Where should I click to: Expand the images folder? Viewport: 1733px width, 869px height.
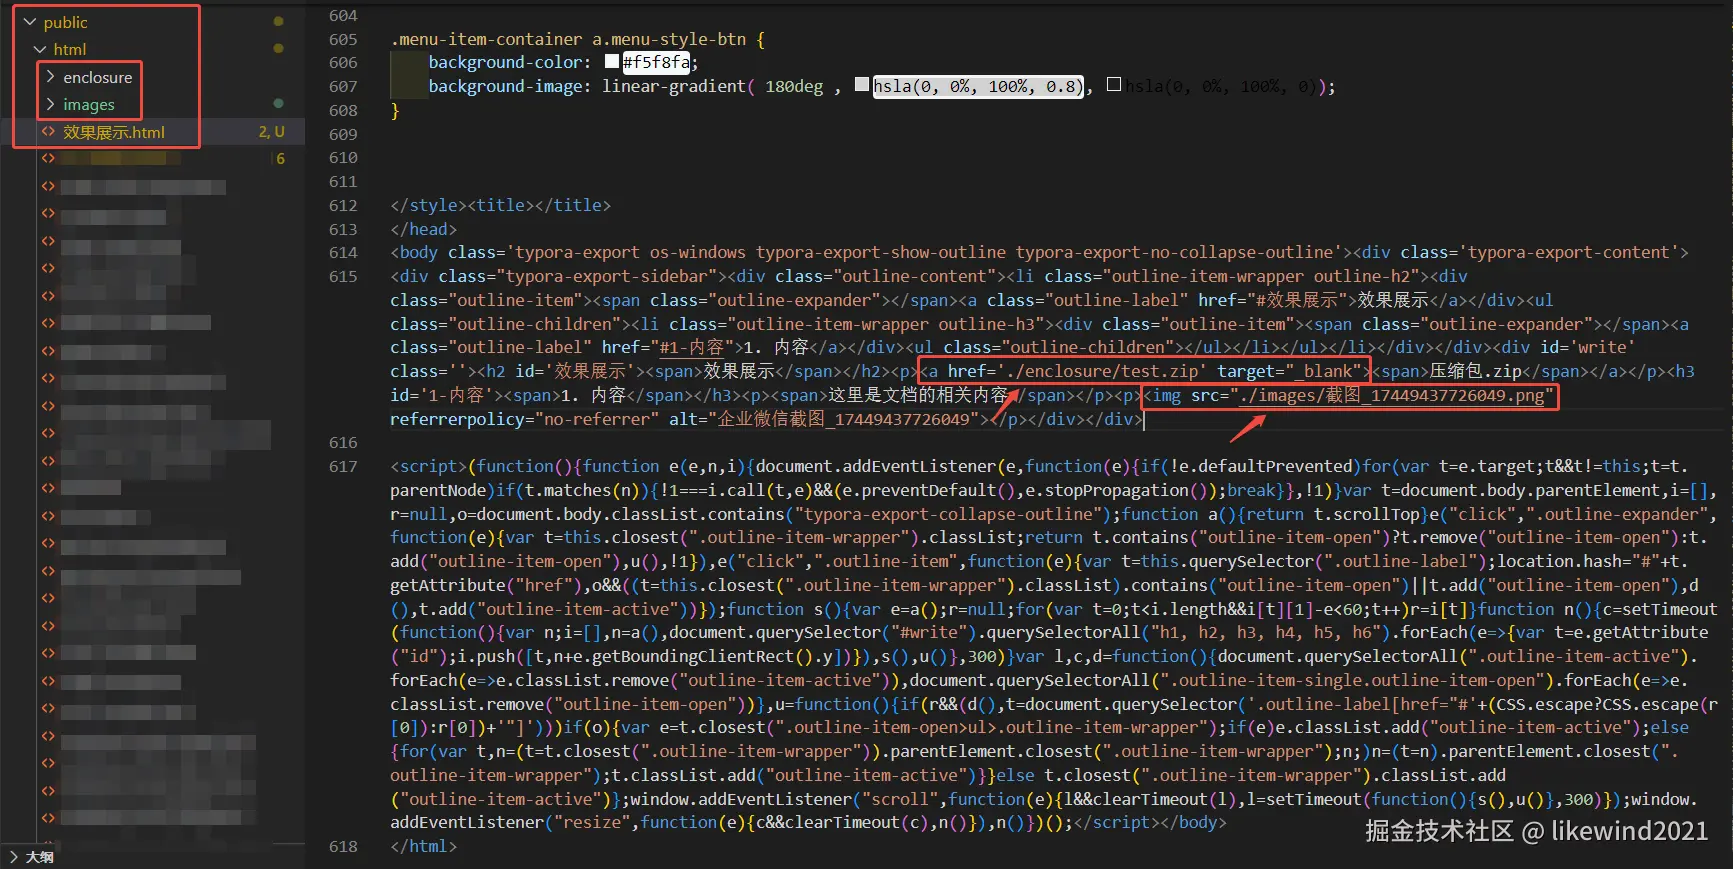(x=50, y=104)
